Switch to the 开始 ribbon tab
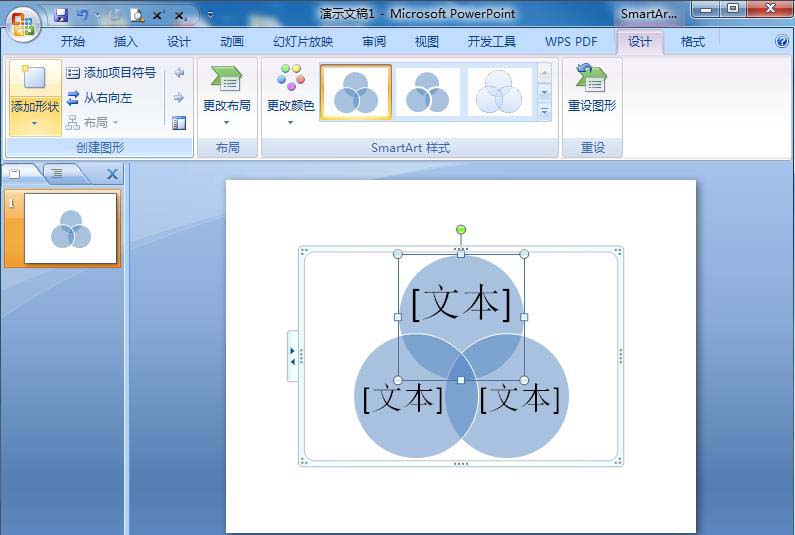The width and height of the screenshot is (795, 535). pyautogui.click(x=73, y=42)
